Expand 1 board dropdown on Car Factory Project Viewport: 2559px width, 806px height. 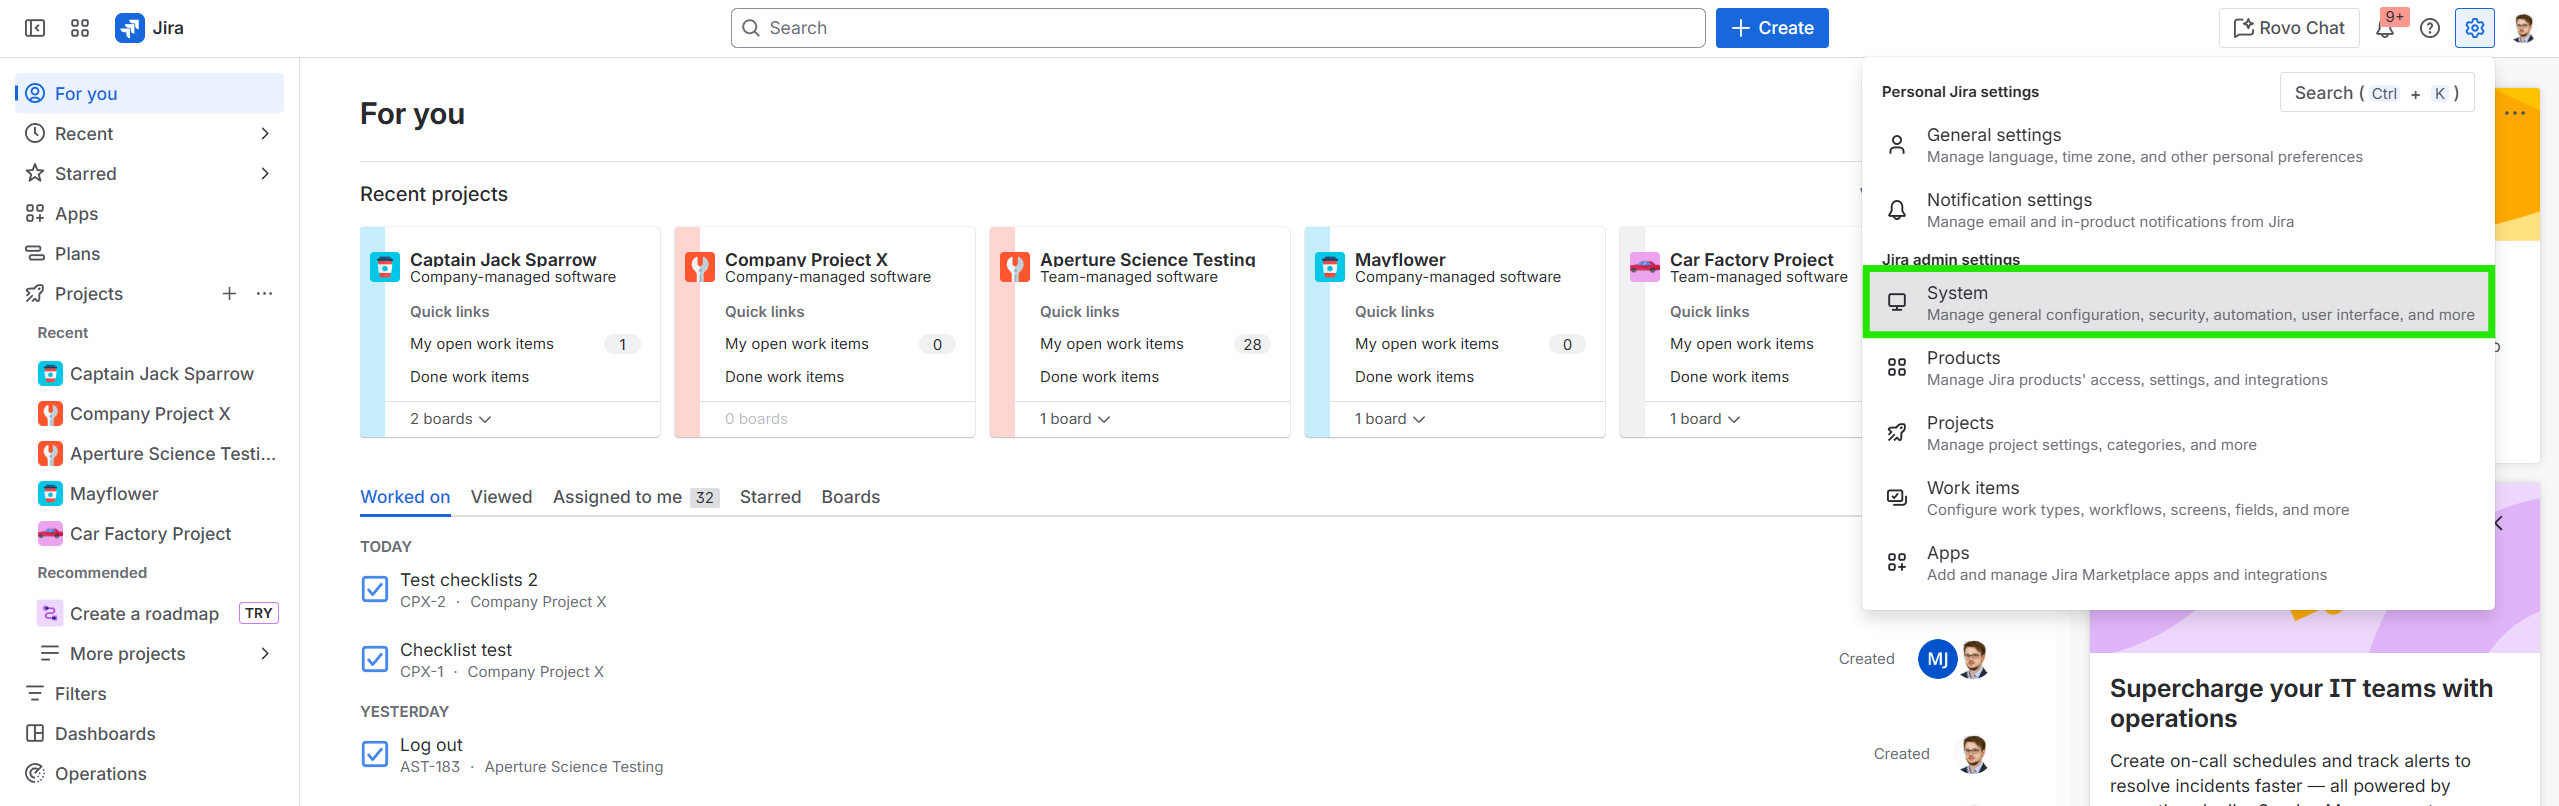pos(1705,419)
